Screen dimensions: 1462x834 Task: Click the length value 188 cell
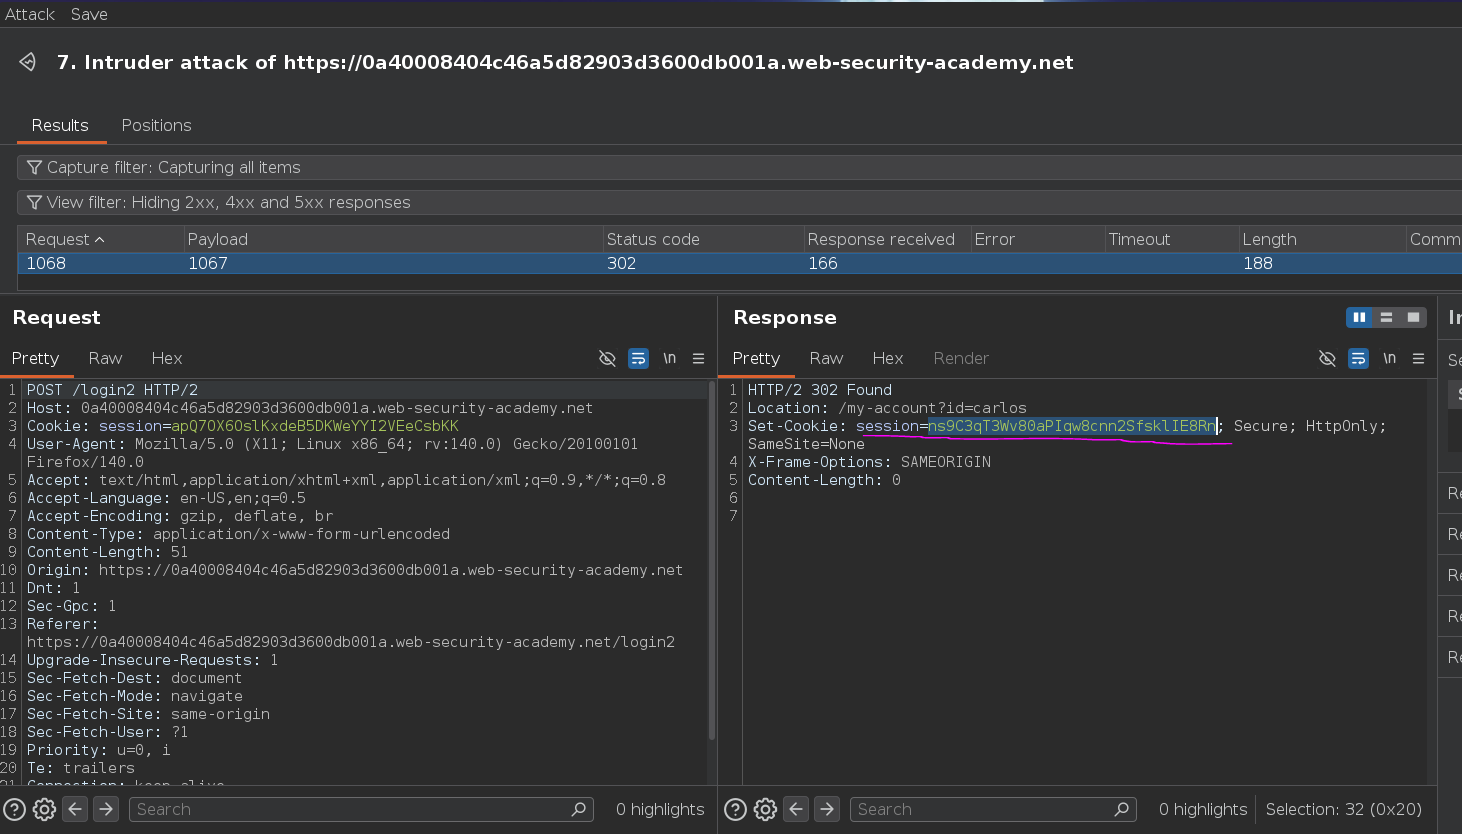pyautogui.click(x=1258, y=263)
